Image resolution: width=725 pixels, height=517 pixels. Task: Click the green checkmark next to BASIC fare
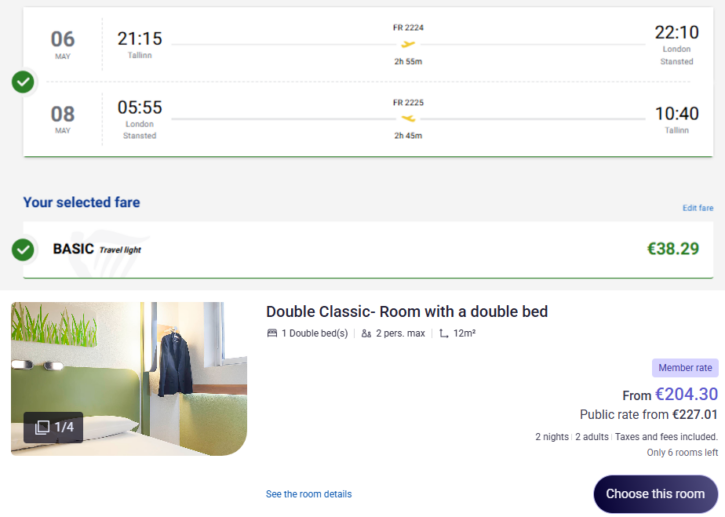pyautogui.click(x=23, y=249)
